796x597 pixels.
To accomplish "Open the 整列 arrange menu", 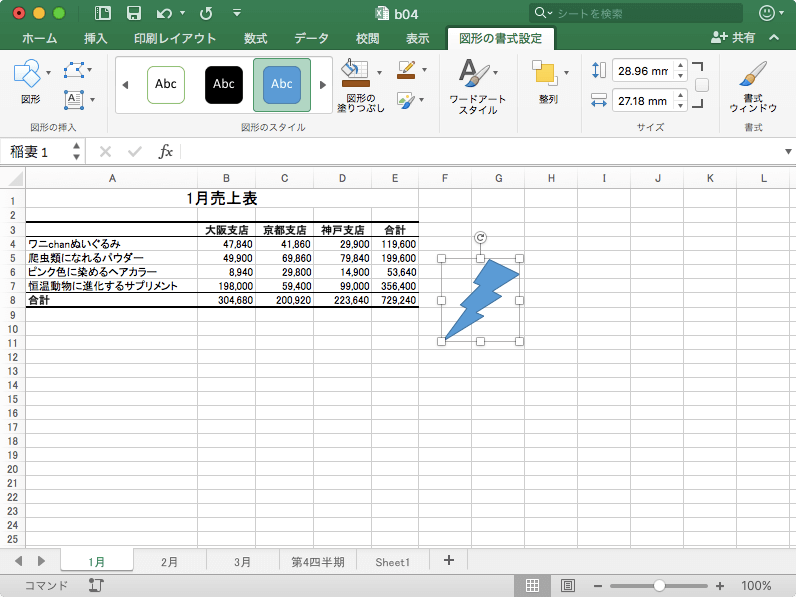I will (549, 82).
